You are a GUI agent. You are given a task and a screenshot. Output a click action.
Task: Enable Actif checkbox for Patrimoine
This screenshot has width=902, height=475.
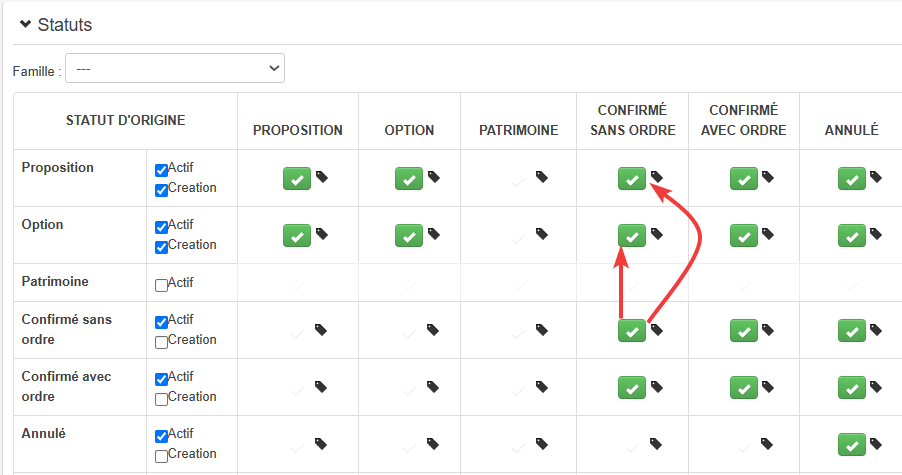[x=161, y=284]
